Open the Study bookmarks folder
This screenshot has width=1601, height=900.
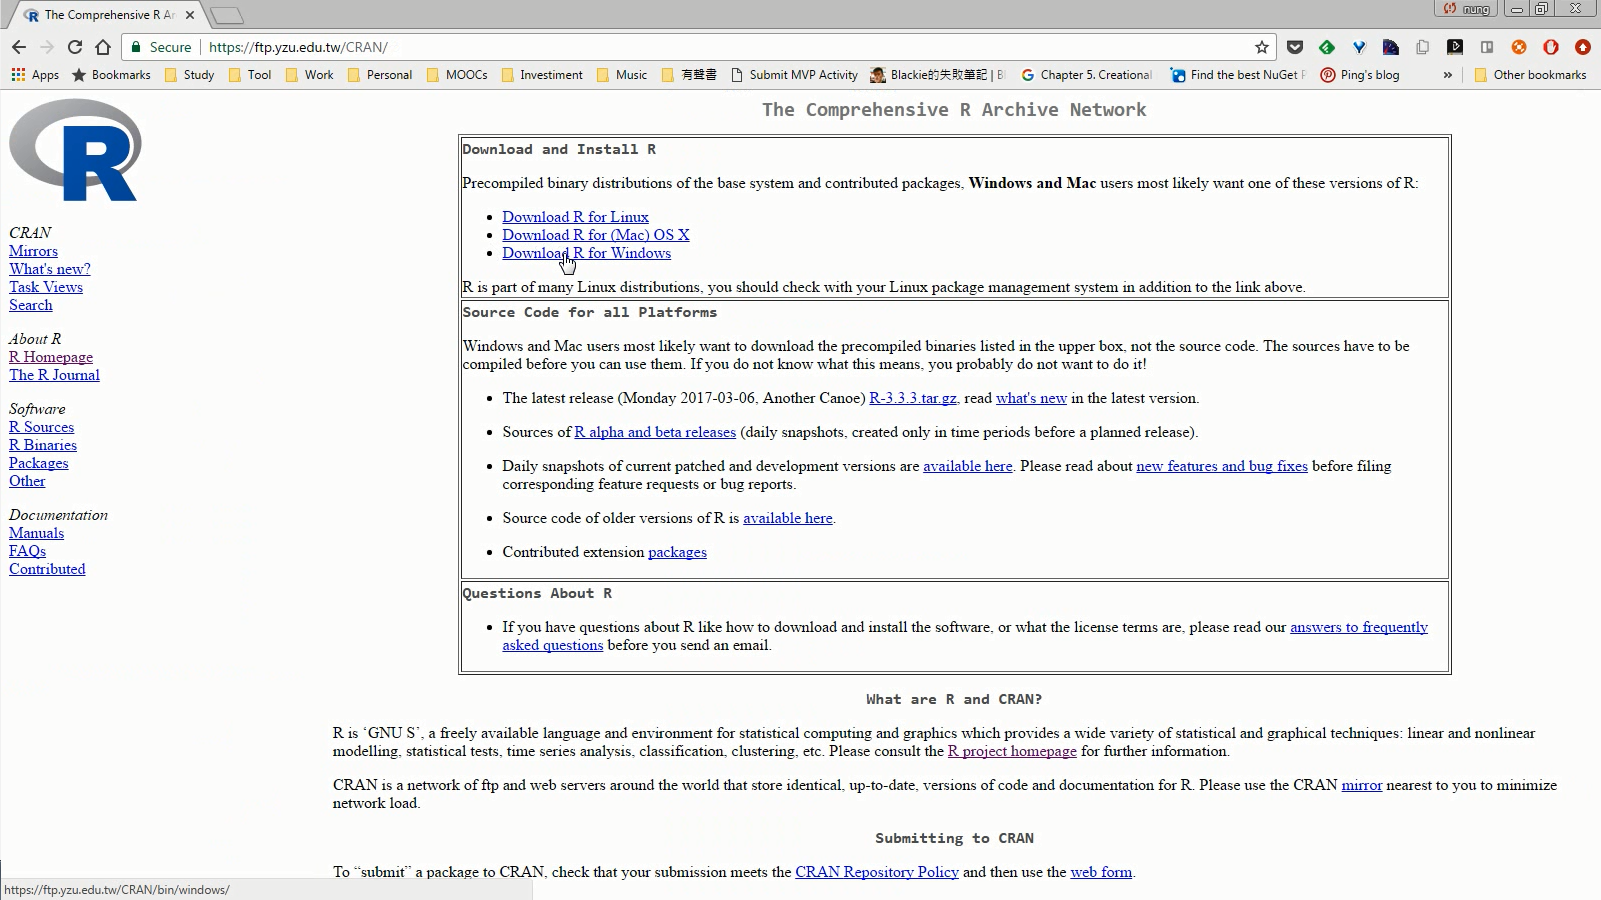click(189, 75)
